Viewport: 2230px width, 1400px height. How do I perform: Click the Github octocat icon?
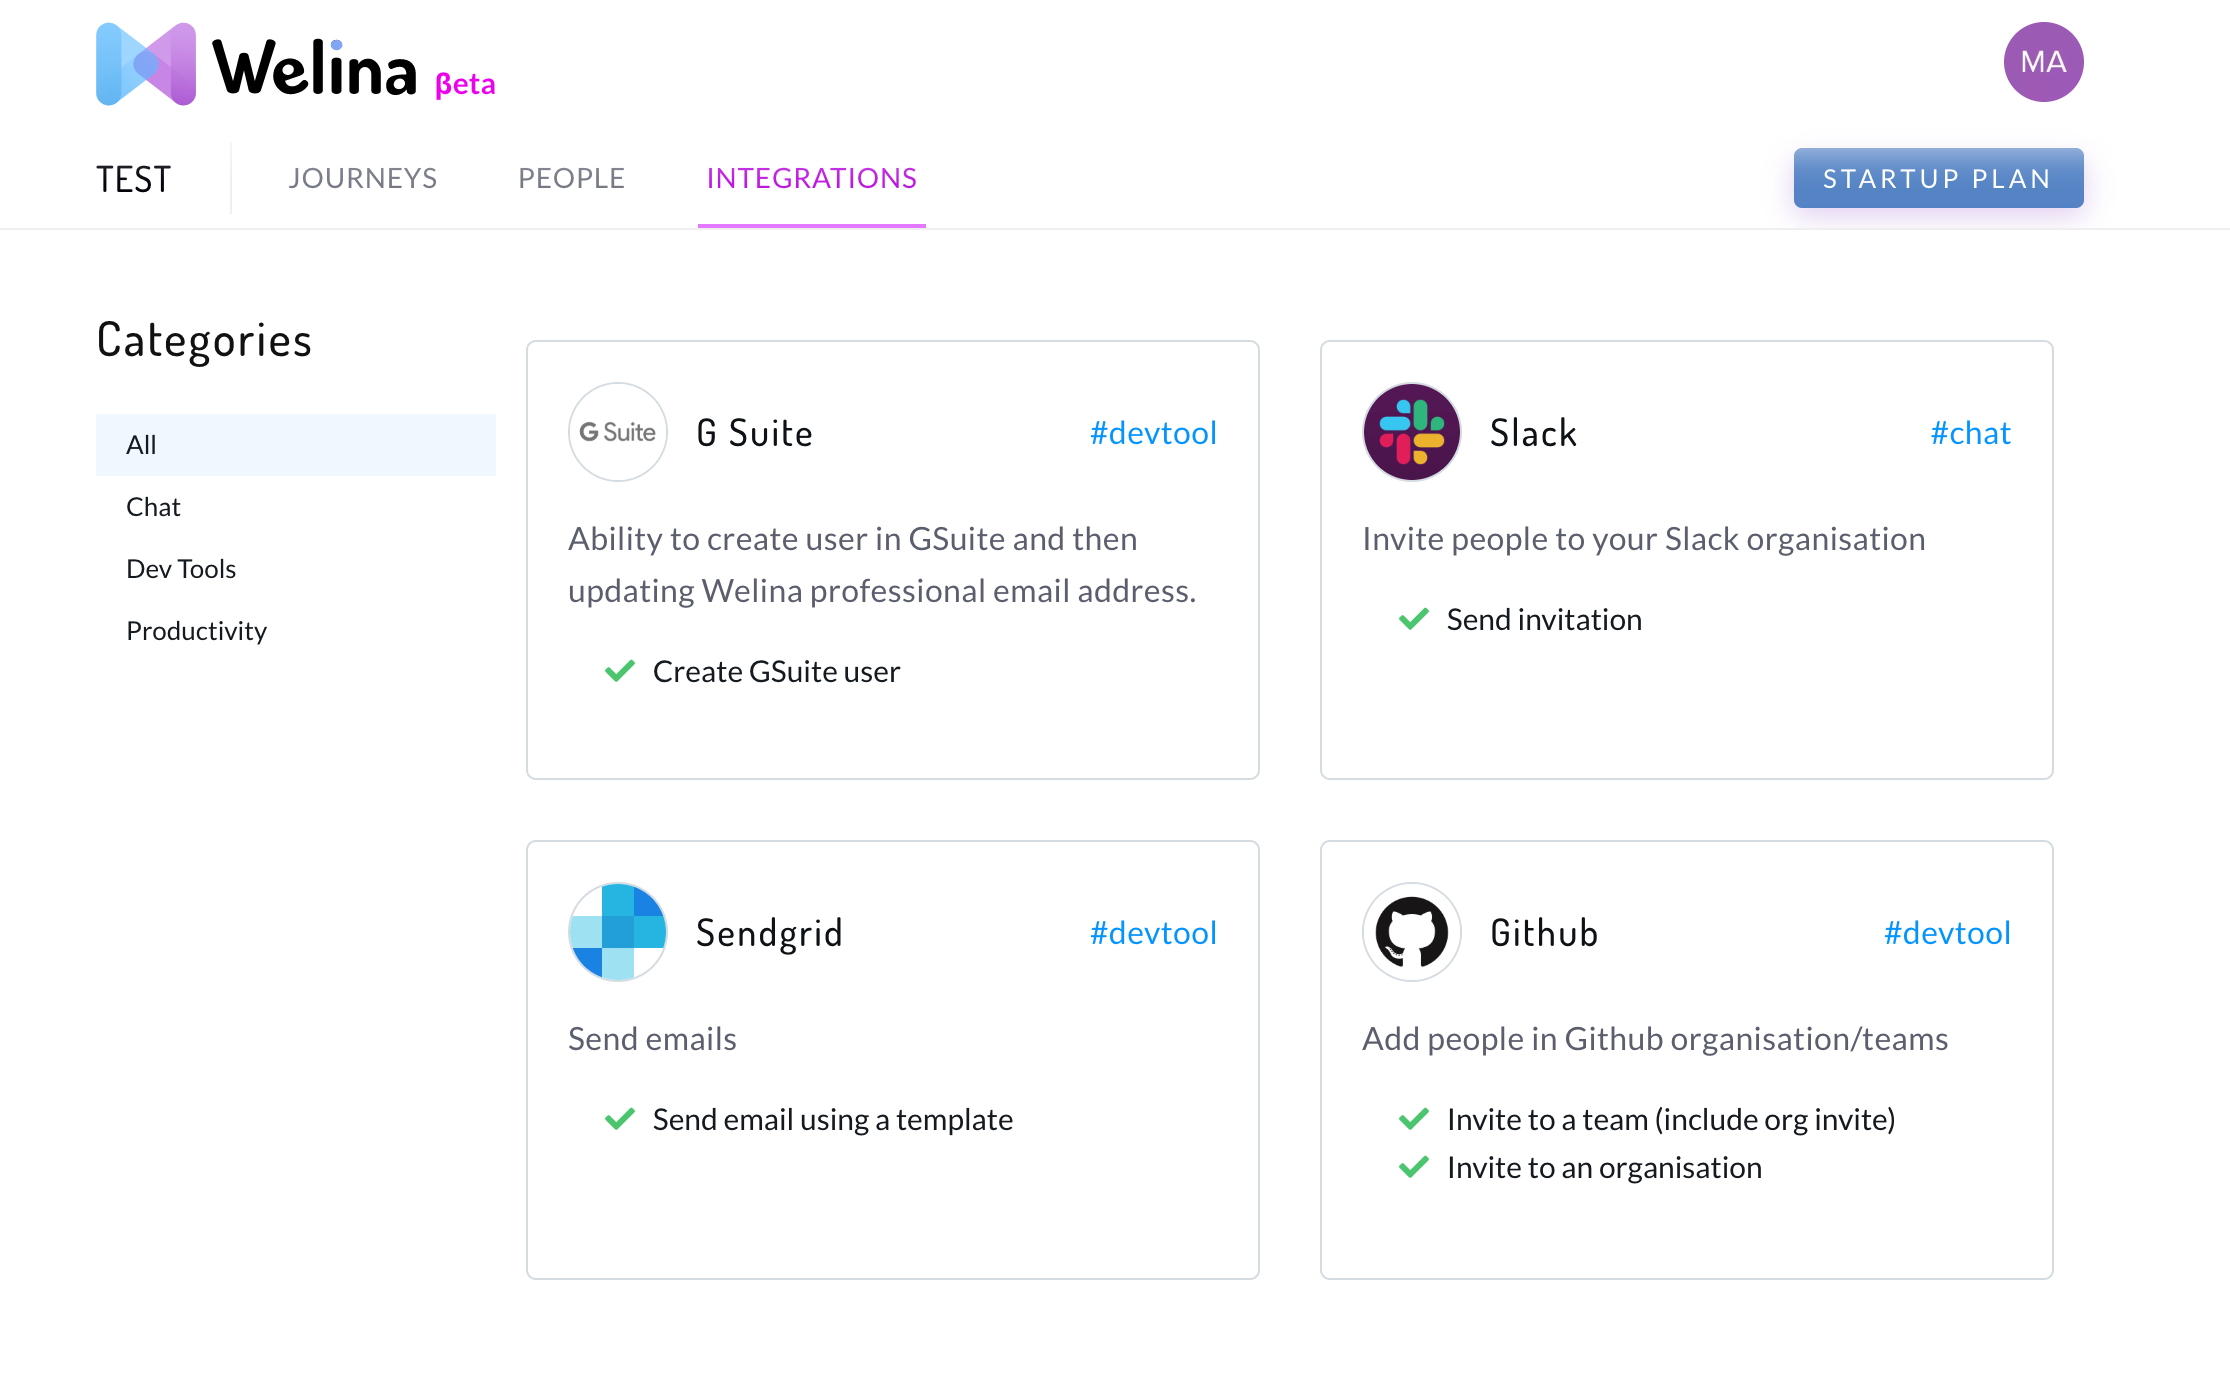click(x=1412, y=932)
